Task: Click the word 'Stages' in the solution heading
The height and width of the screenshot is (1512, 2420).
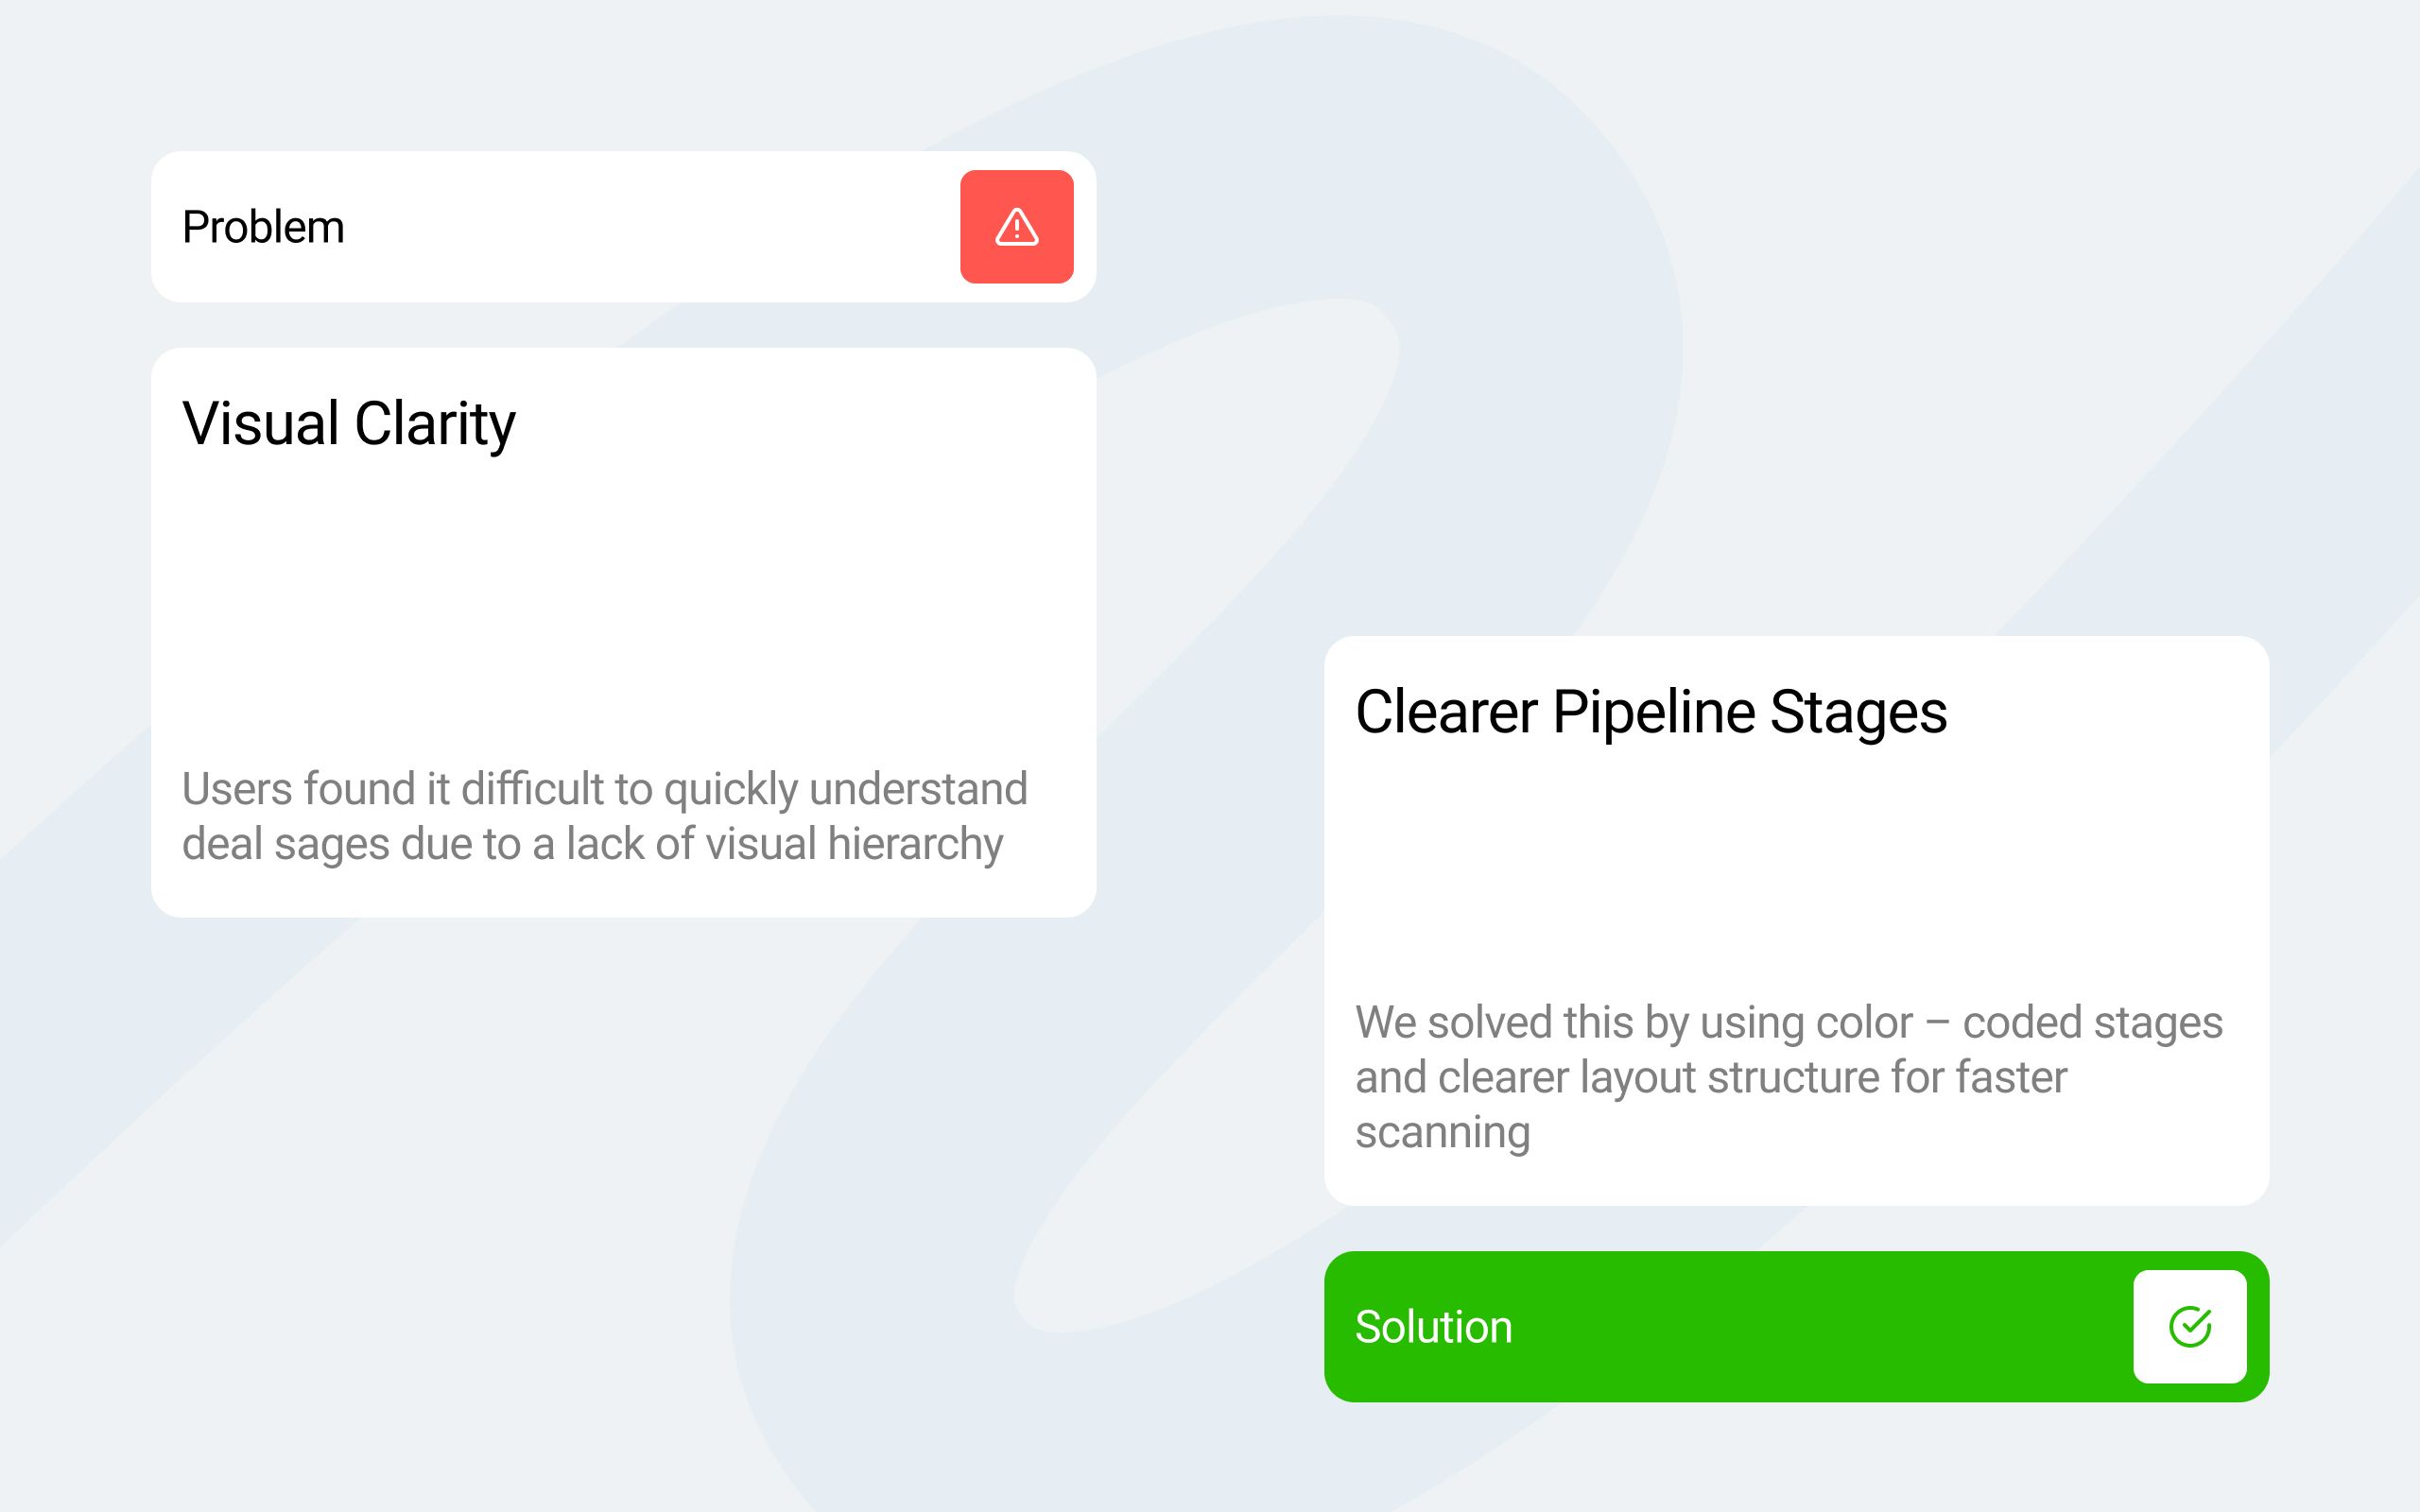Action: 1858,712
